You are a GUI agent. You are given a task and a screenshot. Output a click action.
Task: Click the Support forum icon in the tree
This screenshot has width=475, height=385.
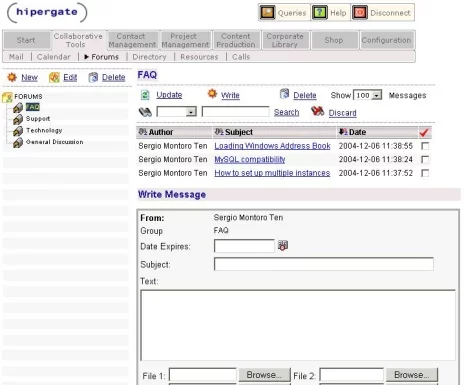18,119
